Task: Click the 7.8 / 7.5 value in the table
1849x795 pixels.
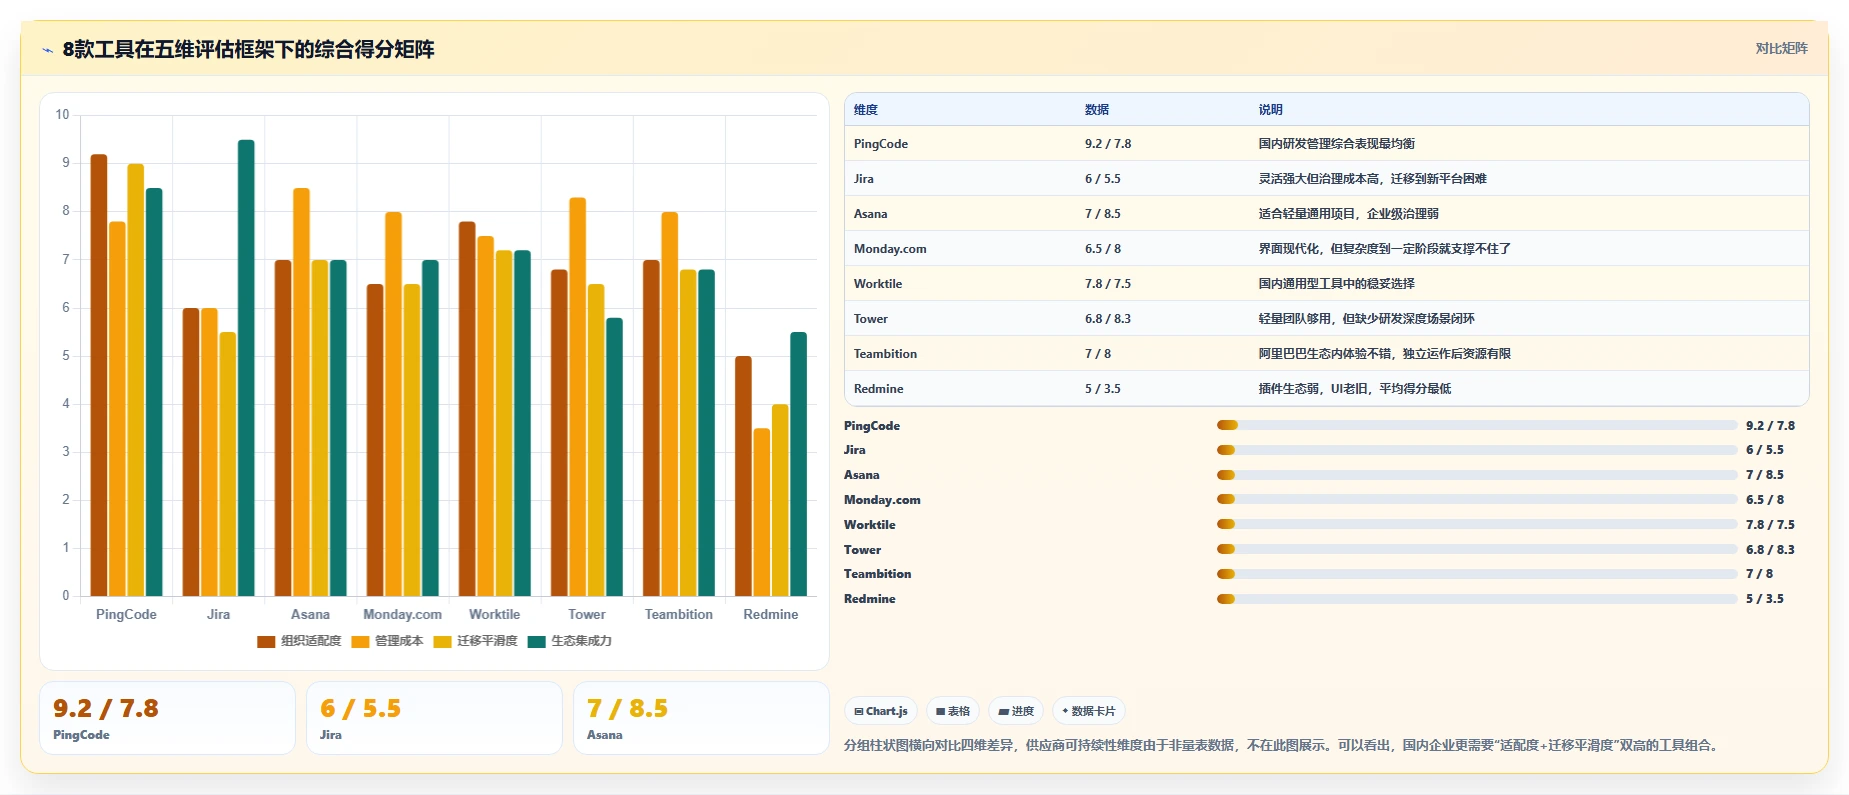Action: (x=1108, y=284)
